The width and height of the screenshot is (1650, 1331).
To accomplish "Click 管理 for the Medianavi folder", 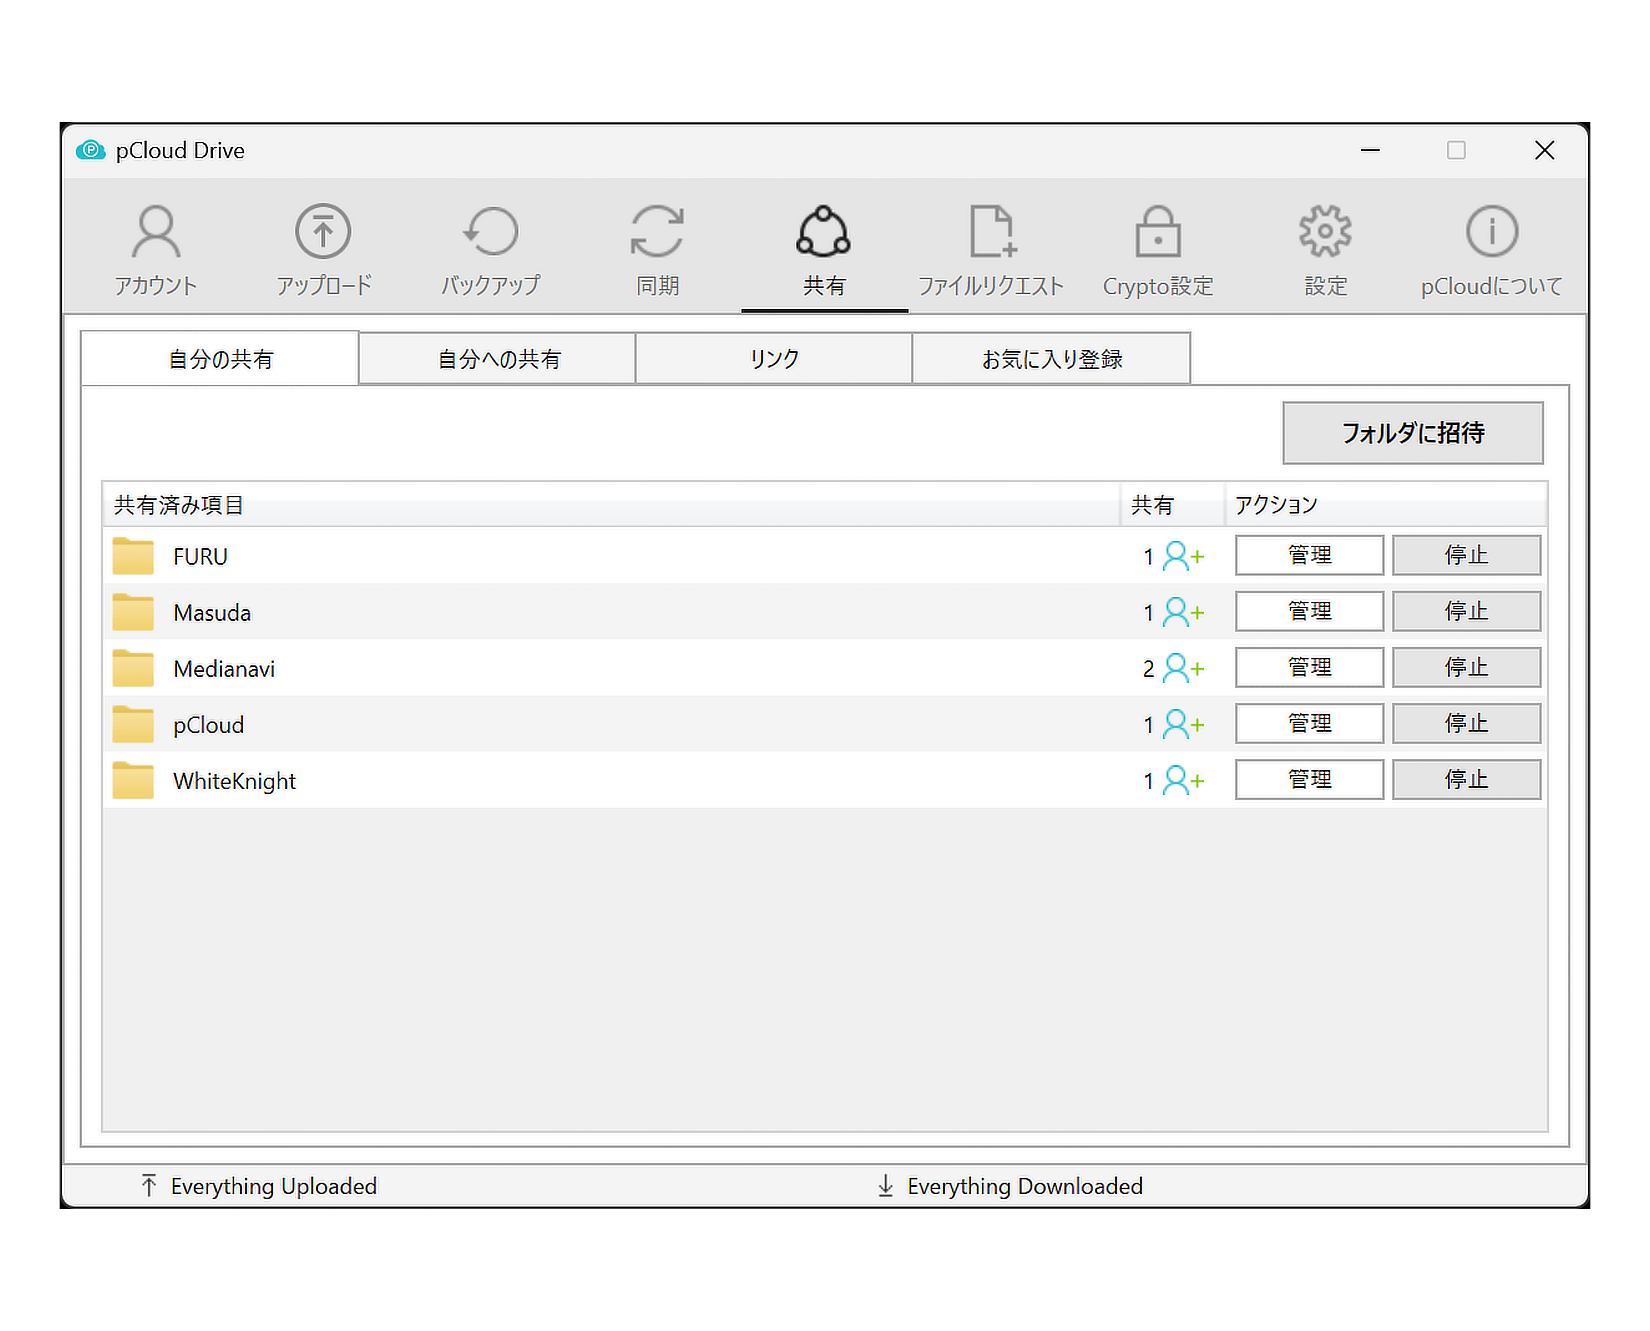I will (x=1310, y=667).
